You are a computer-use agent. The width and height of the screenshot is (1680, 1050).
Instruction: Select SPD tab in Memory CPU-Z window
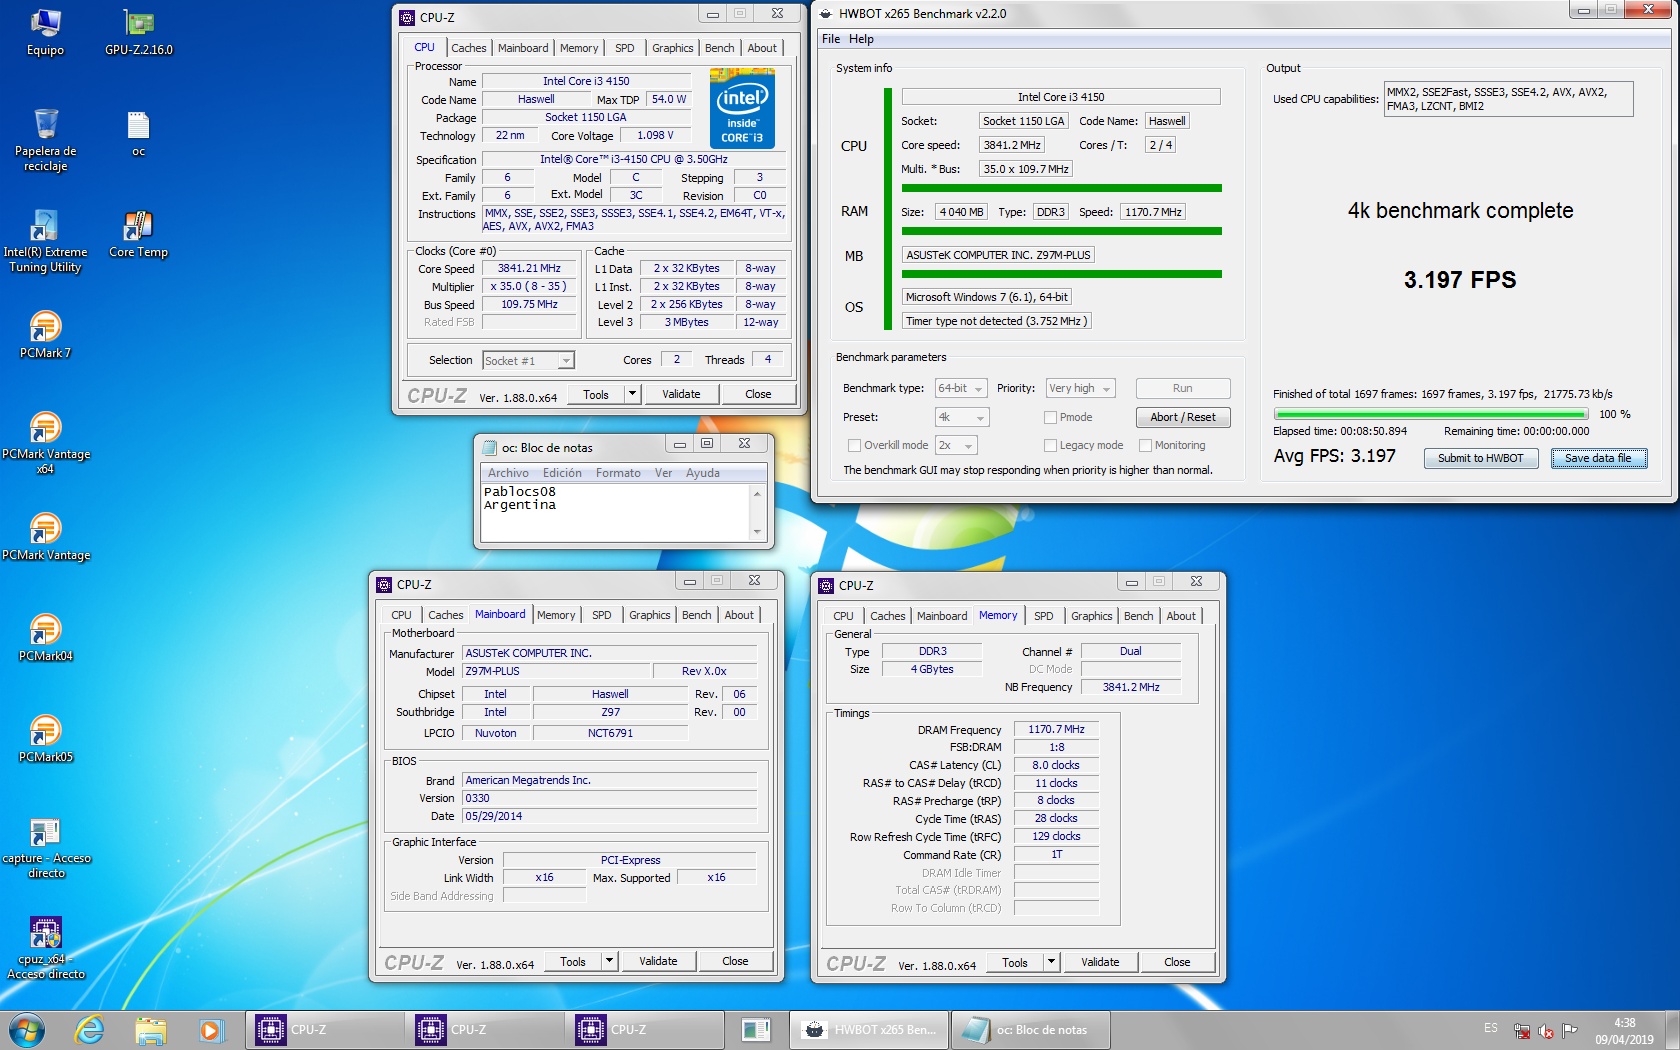pyautogui.click(x=1043, y=616)
